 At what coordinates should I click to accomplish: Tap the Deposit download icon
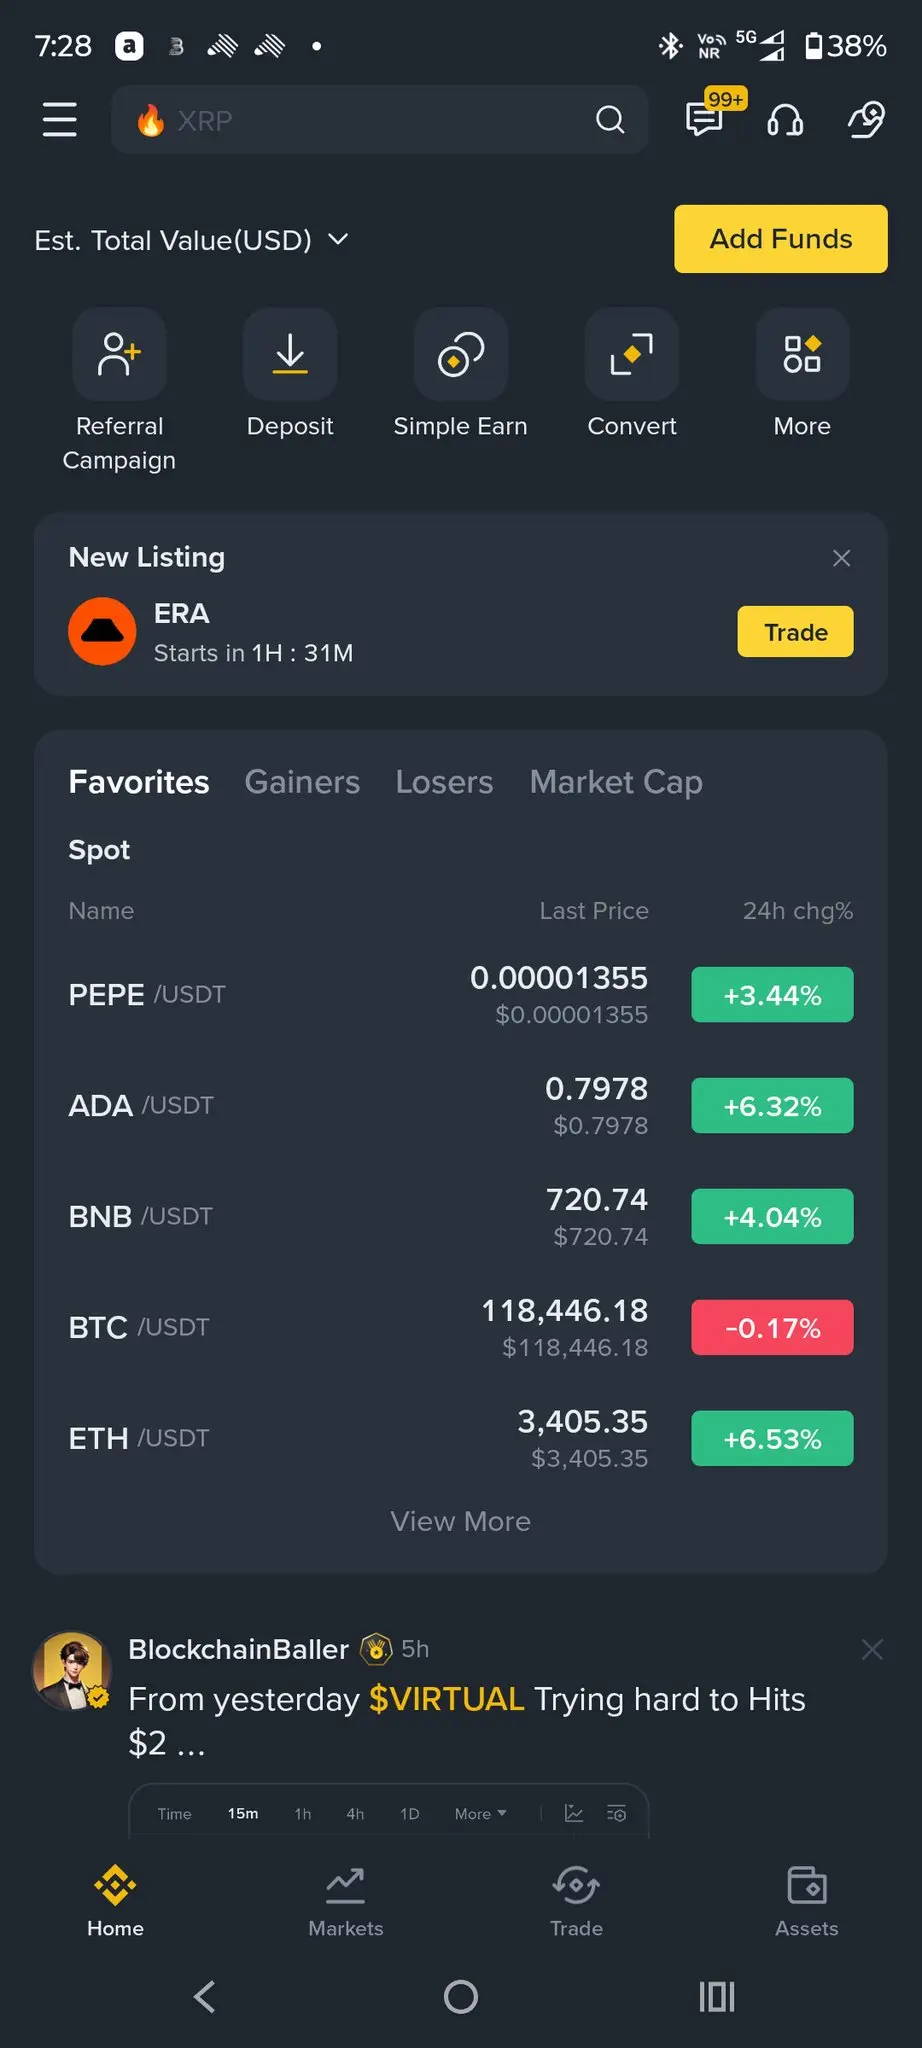(290, 354)
